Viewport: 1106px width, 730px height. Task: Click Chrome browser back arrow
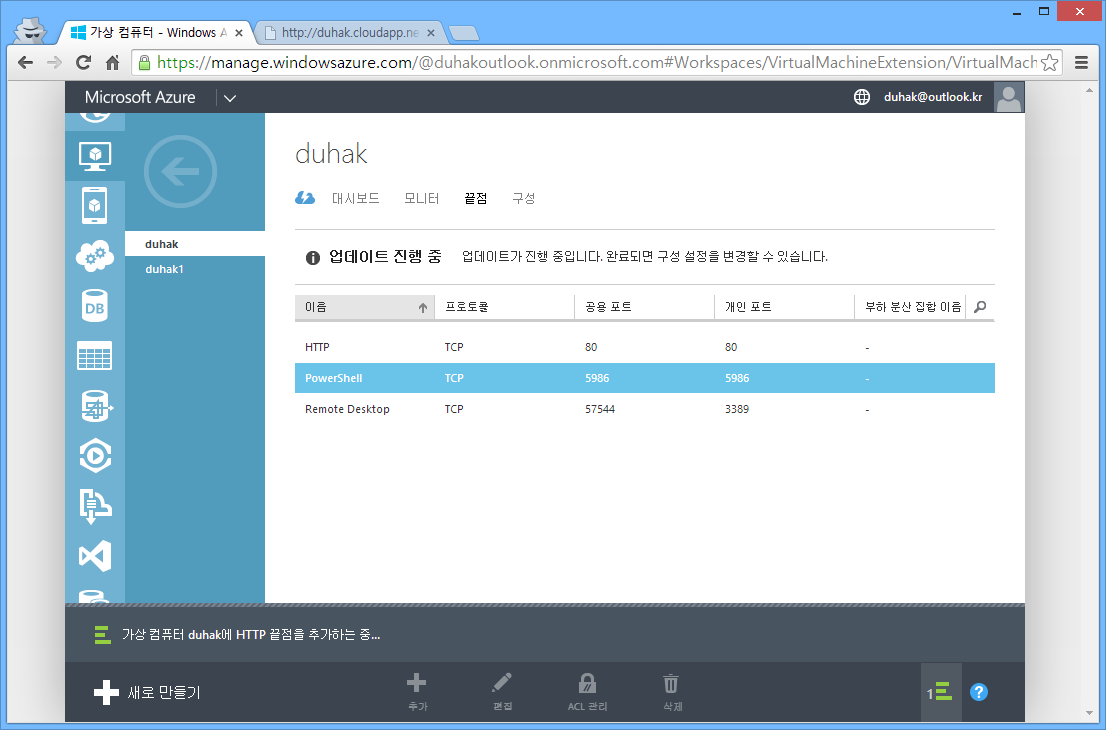pyautogui.click(x=25, y=63)
